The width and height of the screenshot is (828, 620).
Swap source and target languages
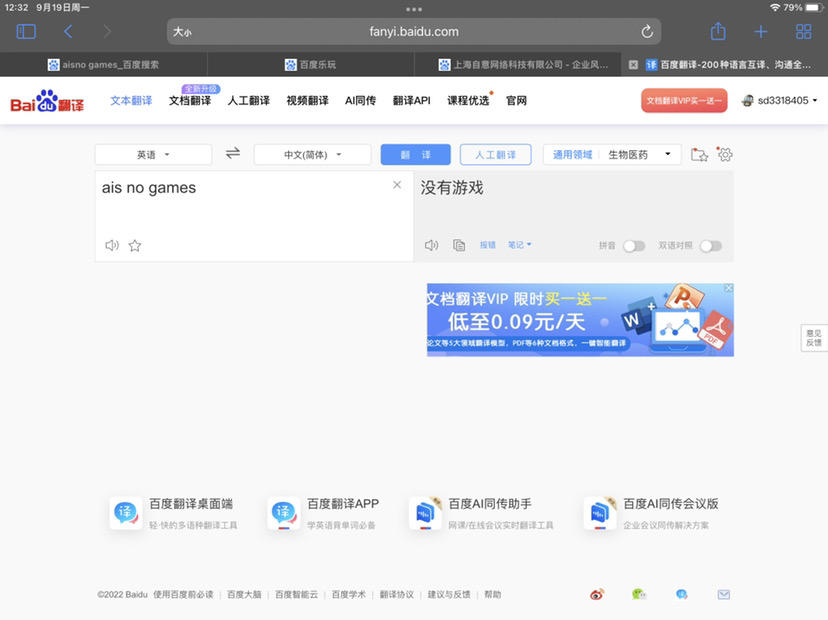(x=233, y=154)
